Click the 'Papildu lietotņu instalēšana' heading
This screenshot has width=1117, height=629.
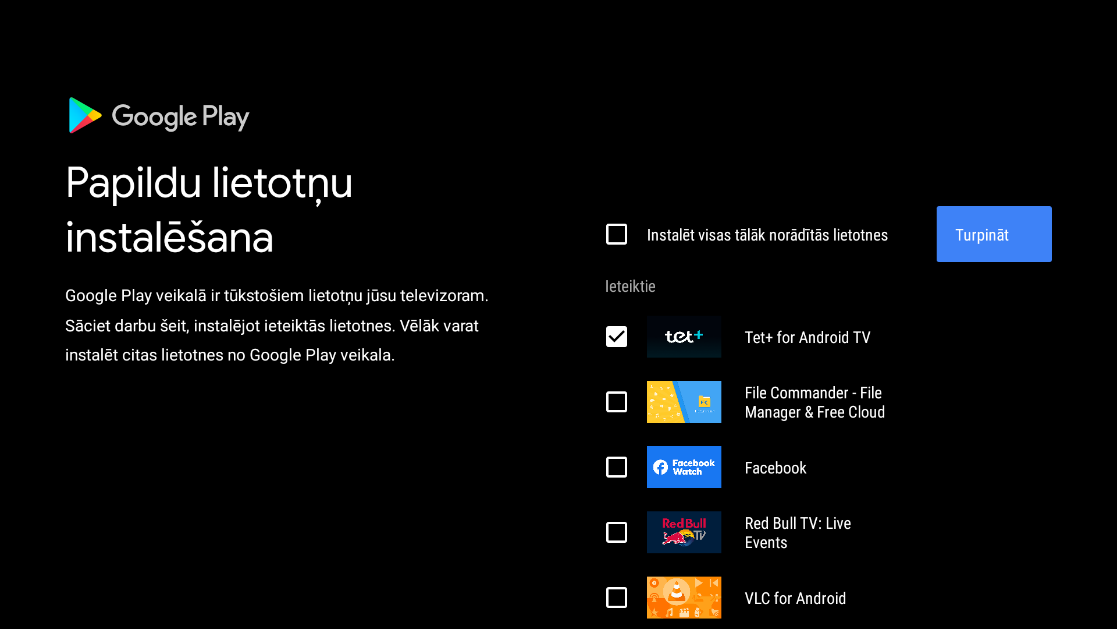tap(209, 209)
